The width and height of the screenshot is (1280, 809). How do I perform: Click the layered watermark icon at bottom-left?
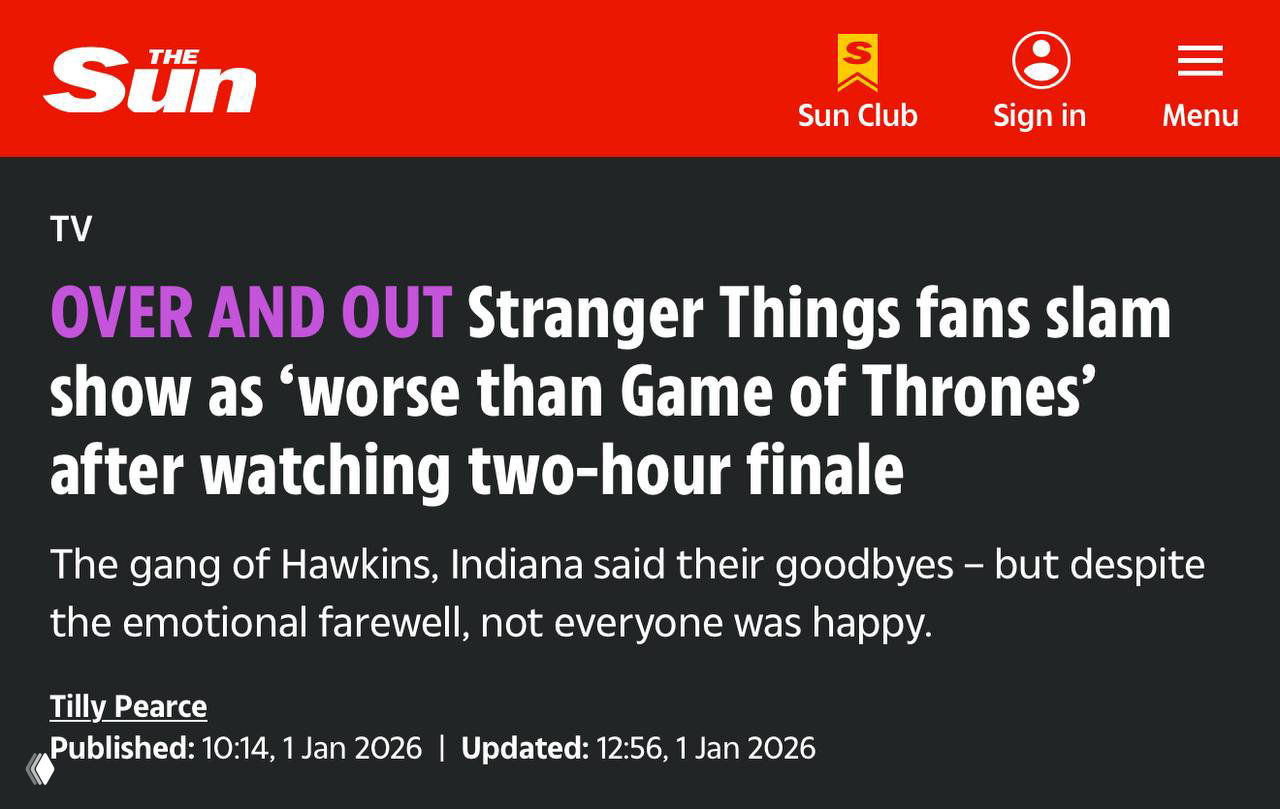tap(40, 768)
